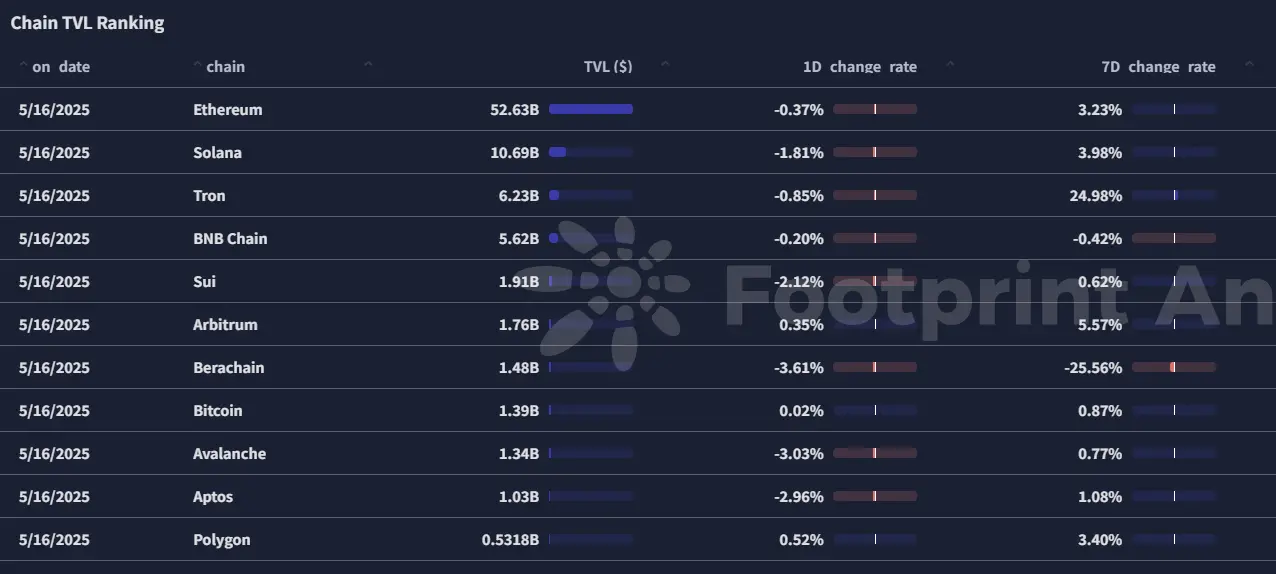Click the TVL ($) column header
The width and height of the screenshot is (1276, 574).
(608, 67)
